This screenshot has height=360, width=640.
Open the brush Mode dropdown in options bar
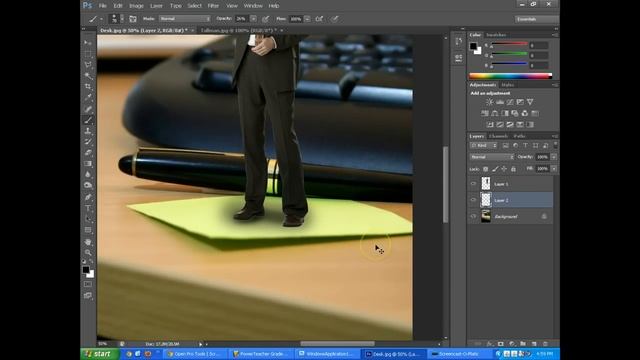pos(184,19)
